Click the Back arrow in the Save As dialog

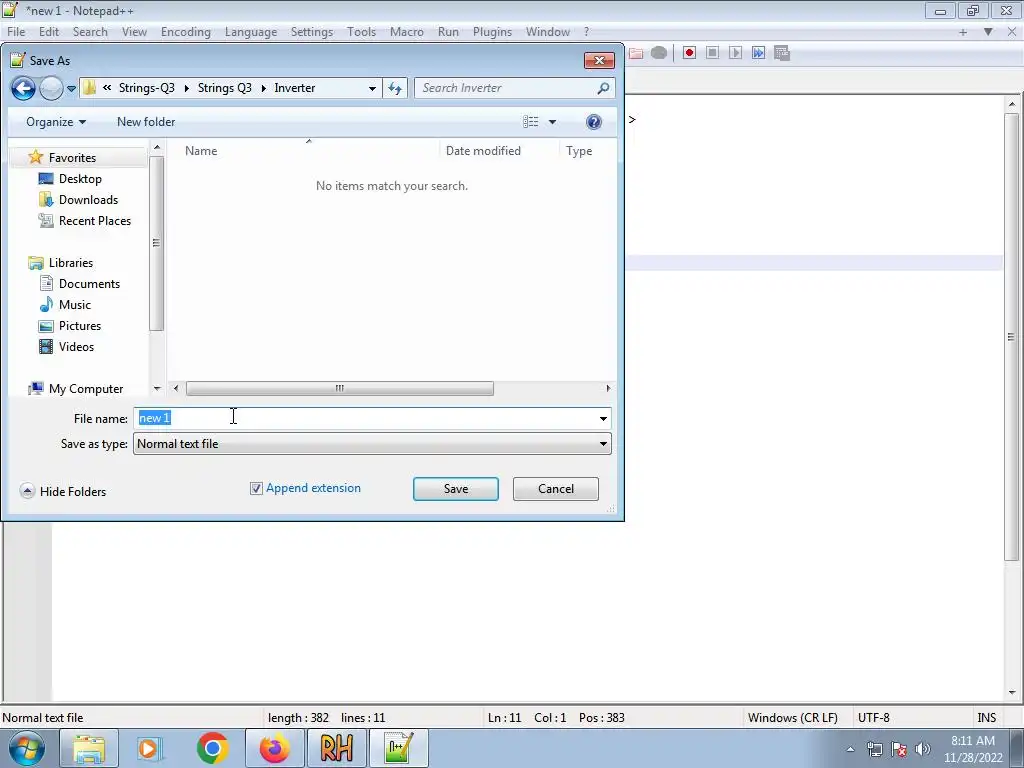(23, 88)
